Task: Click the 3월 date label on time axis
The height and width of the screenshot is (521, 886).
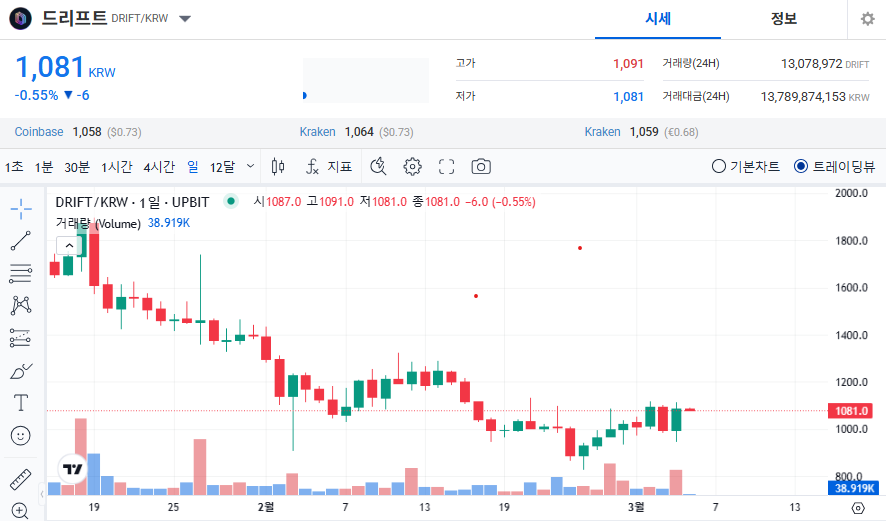Action: point(636,507)
